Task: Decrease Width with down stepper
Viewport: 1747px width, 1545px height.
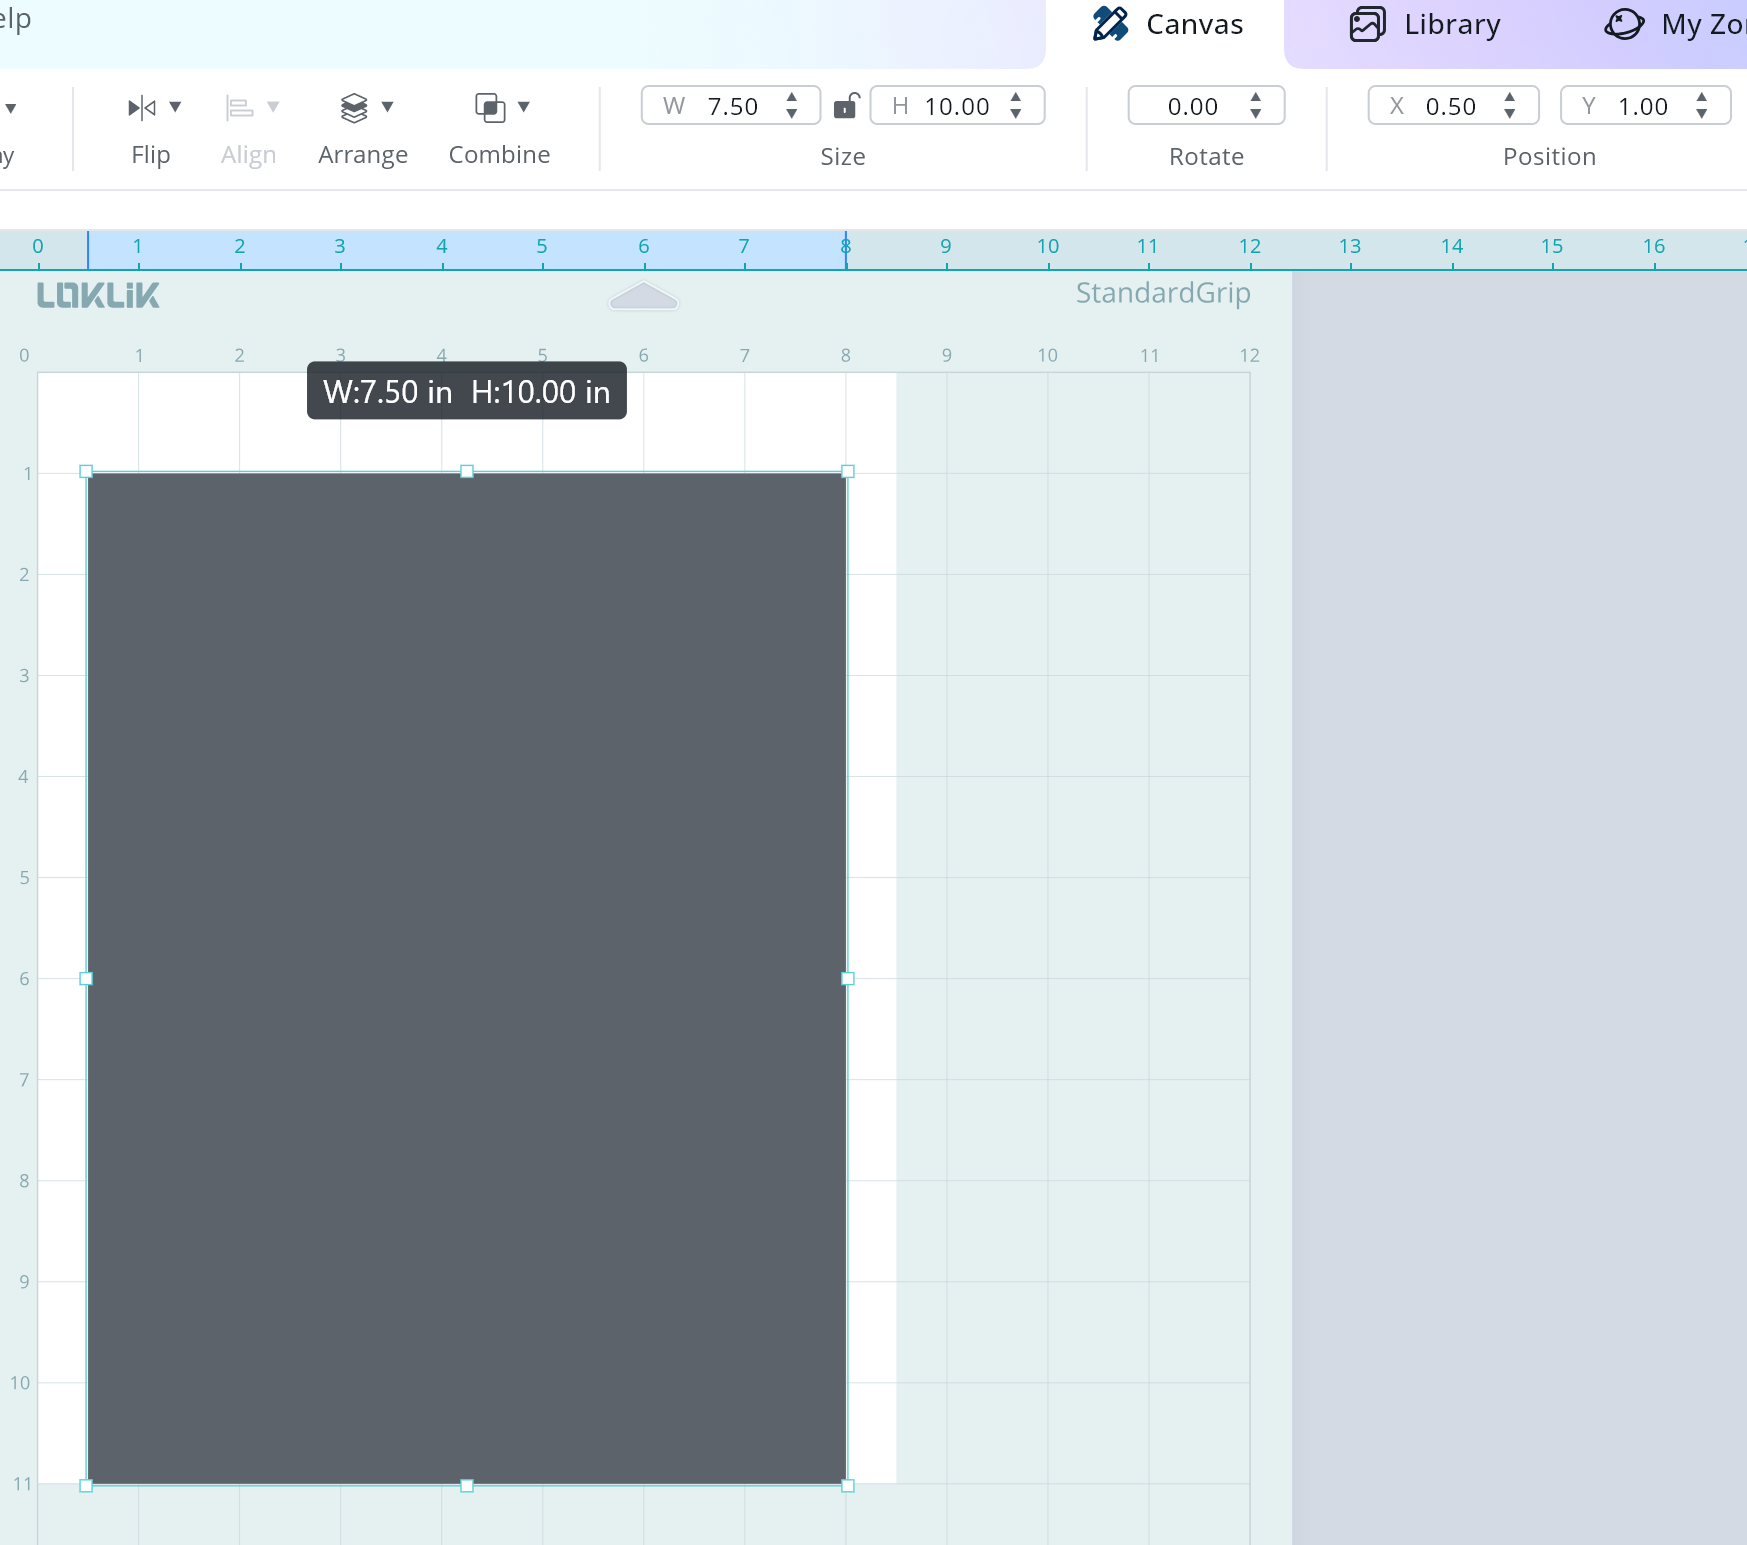Action: pos(792,114)
